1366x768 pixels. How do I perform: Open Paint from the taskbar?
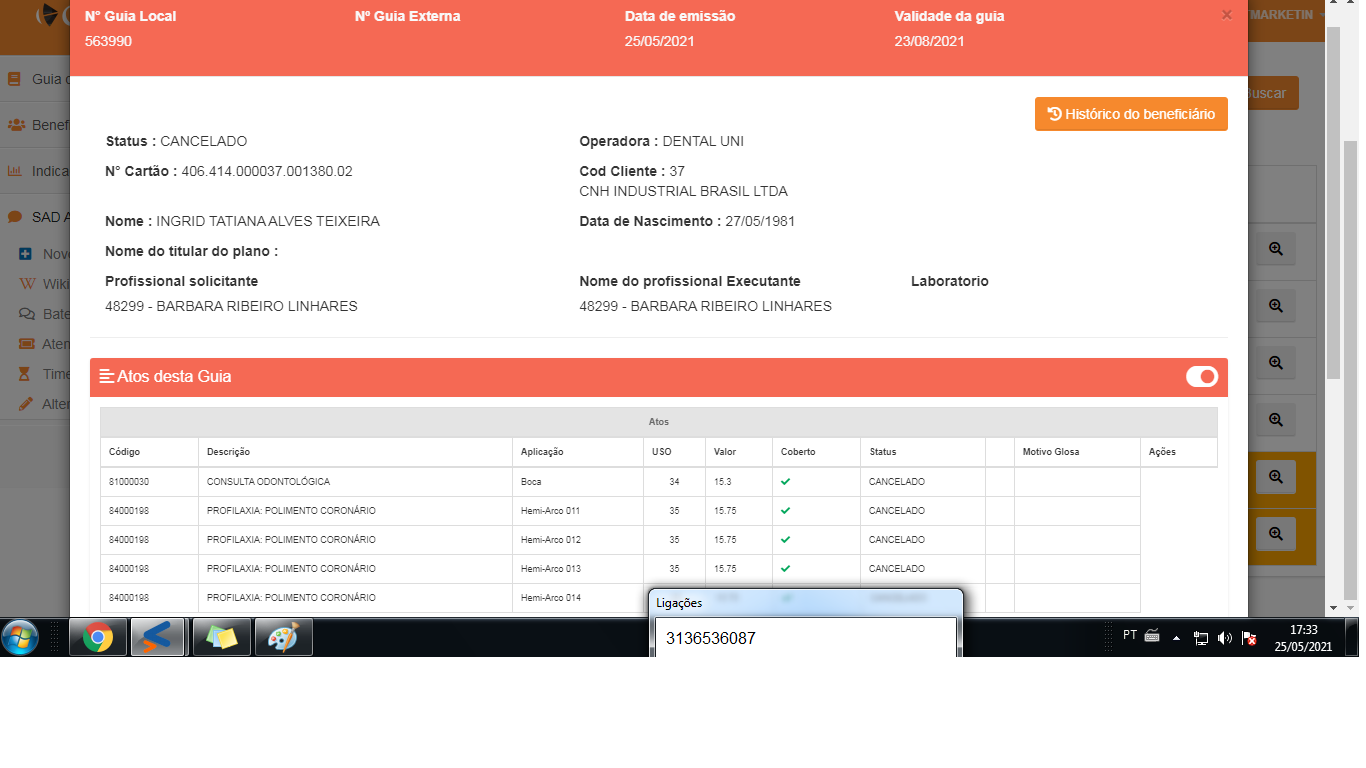tap(283, 637)
